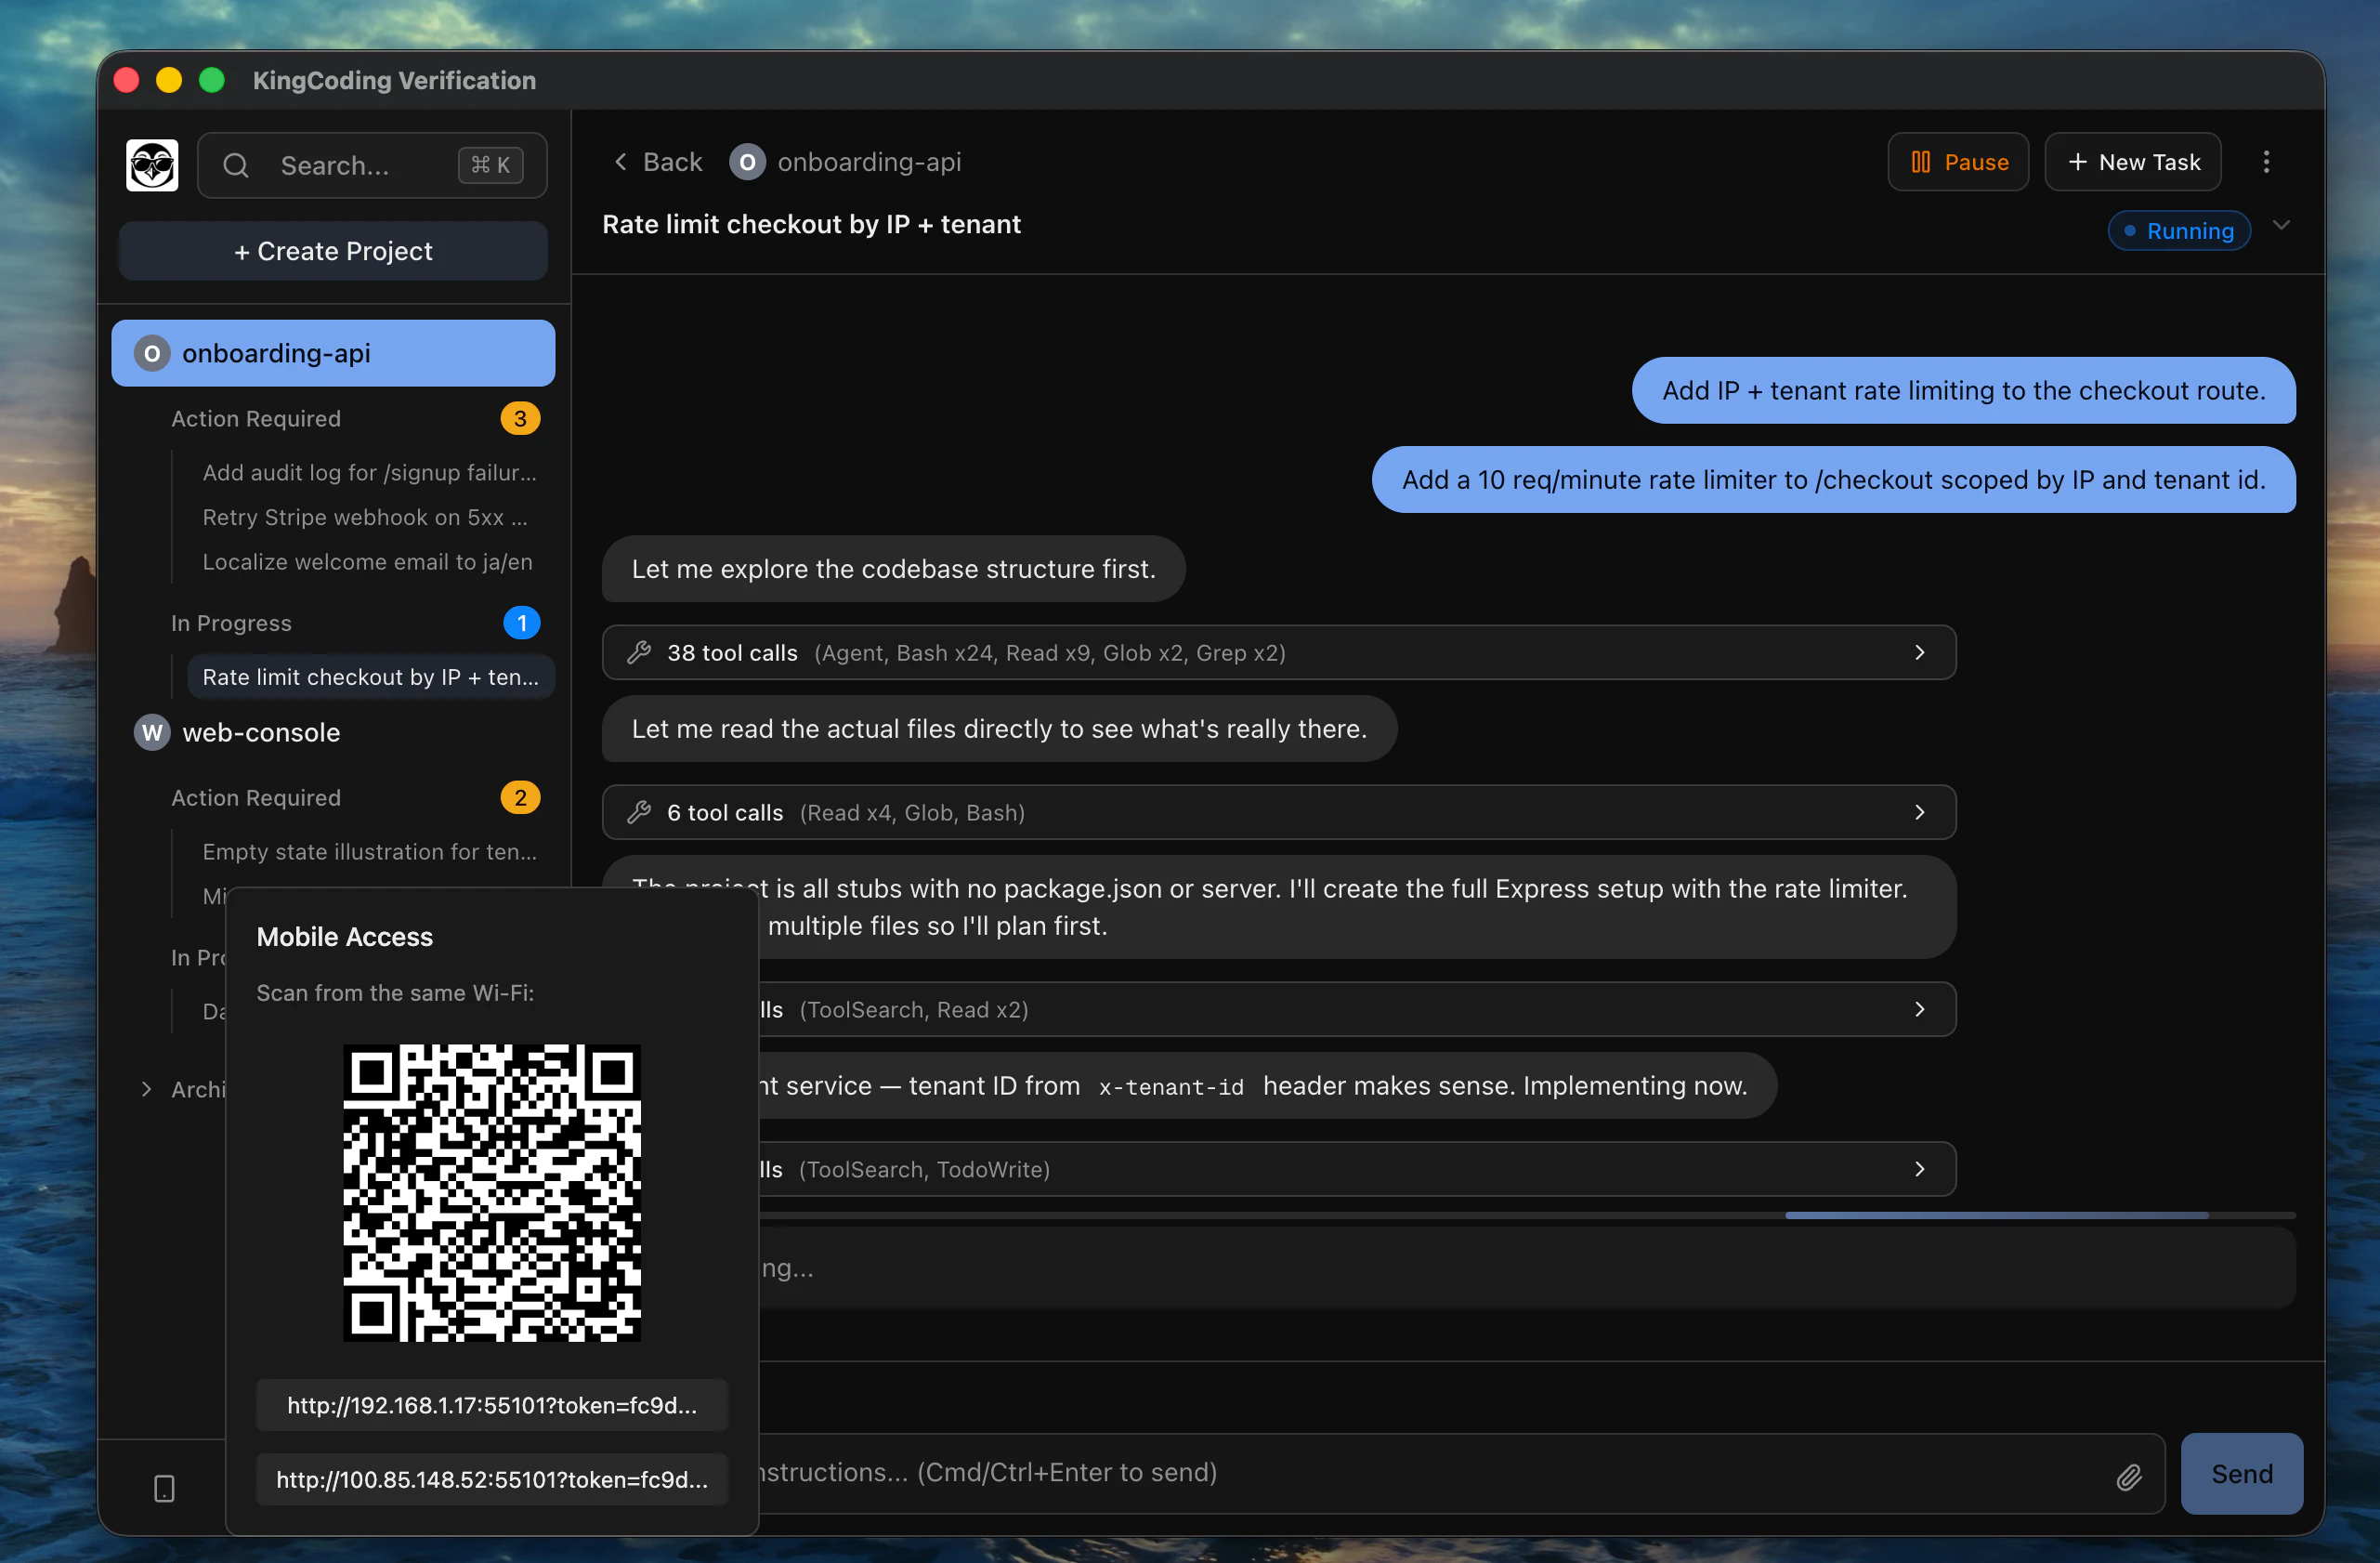
Task: Open the 192.168.1.17 mobile link
Action: 491,1404
